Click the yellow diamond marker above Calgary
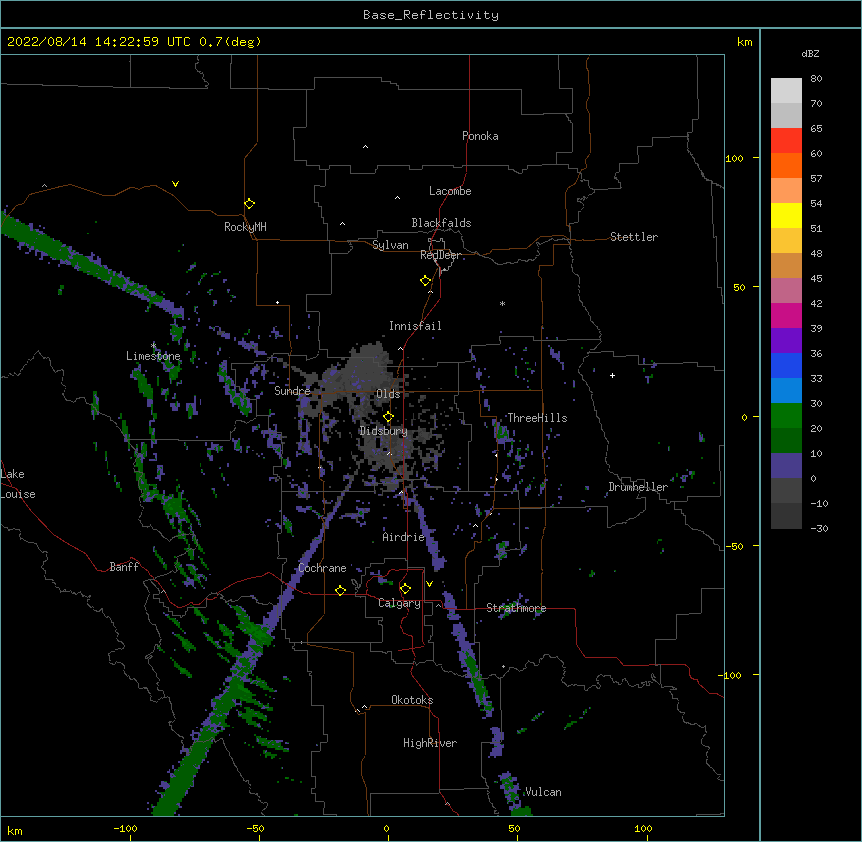The image size is (862, 842). (x=405, y=589)
